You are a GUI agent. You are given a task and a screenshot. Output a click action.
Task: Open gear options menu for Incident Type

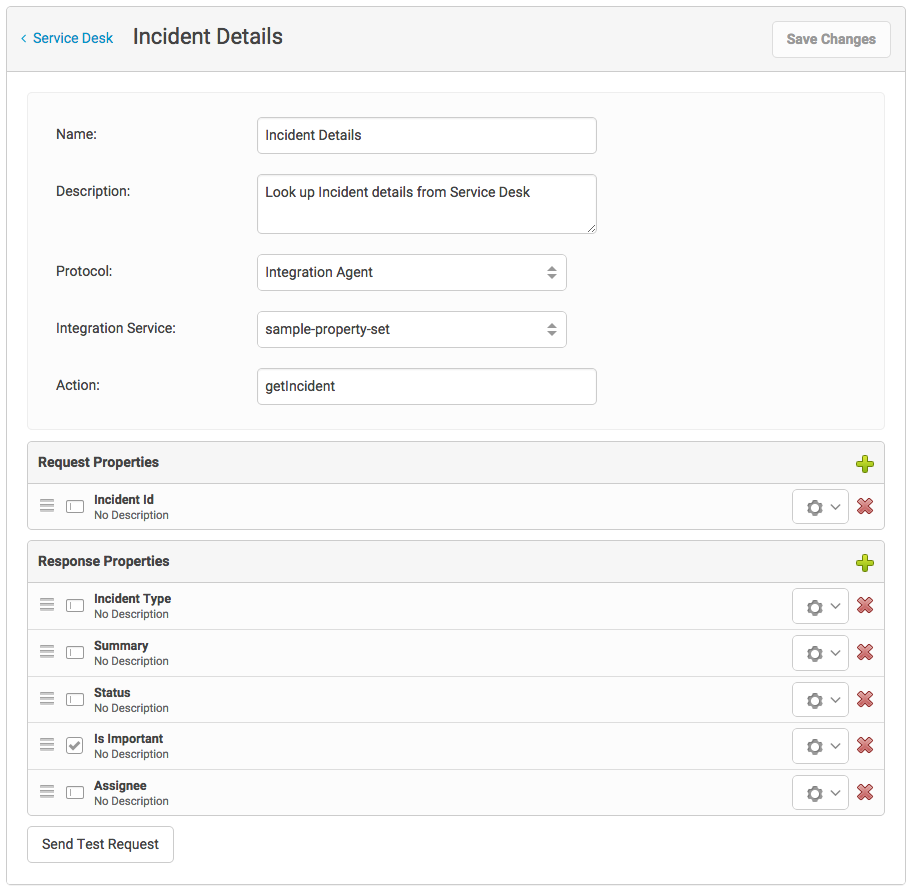pyautogui.click(x=820, y=606)
